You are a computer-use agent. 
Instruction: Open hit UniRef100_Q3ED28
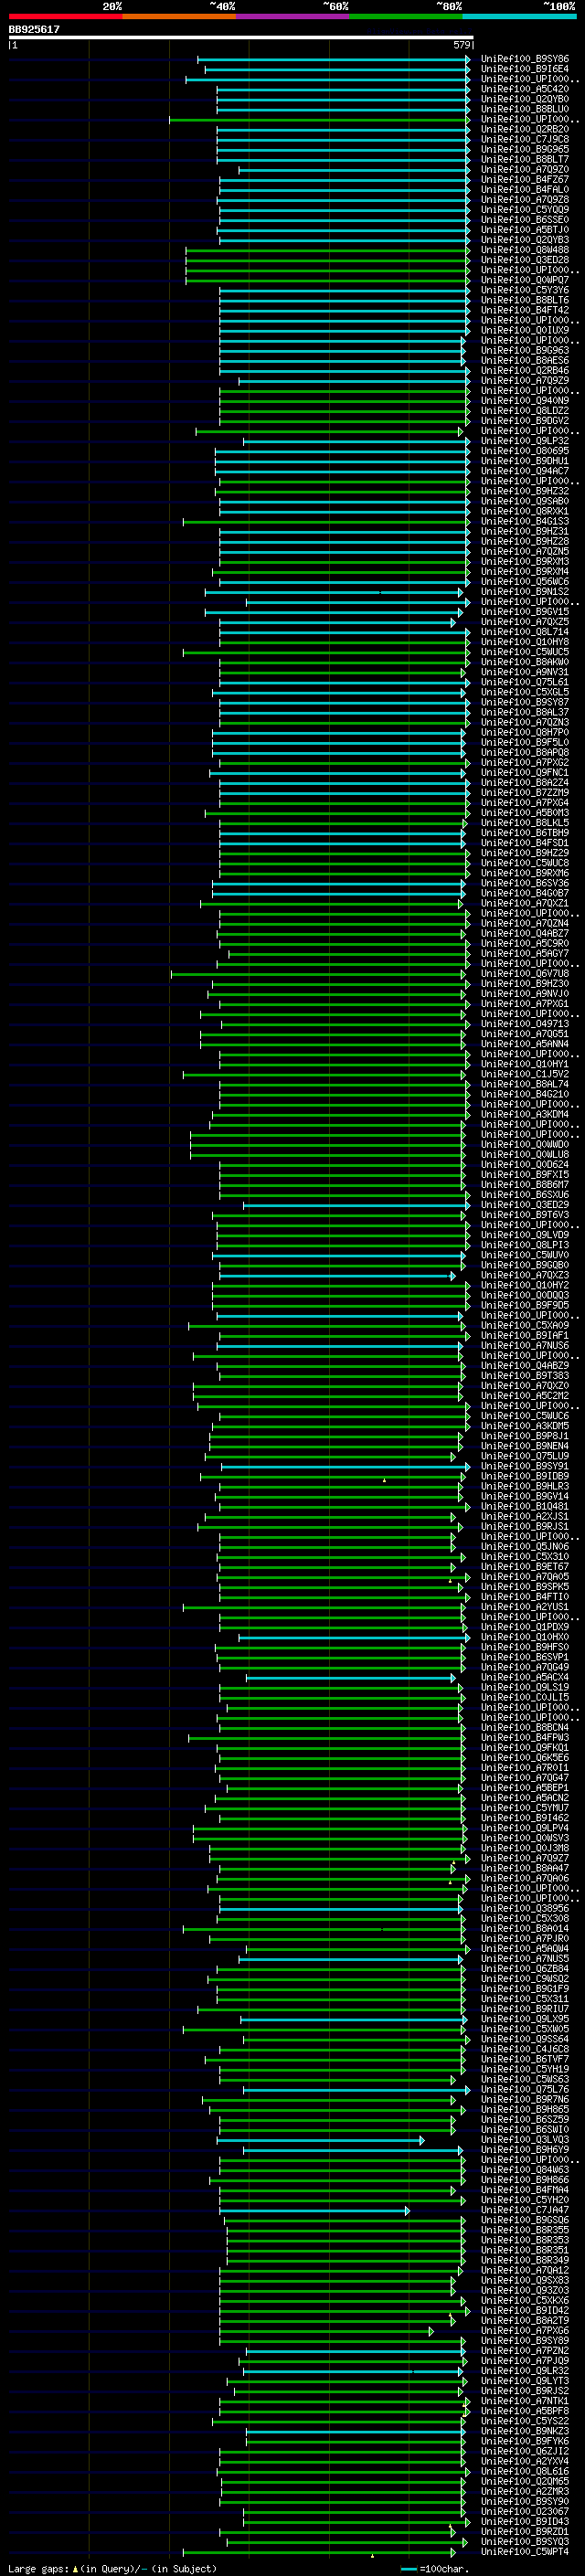[x=524, y=260]
